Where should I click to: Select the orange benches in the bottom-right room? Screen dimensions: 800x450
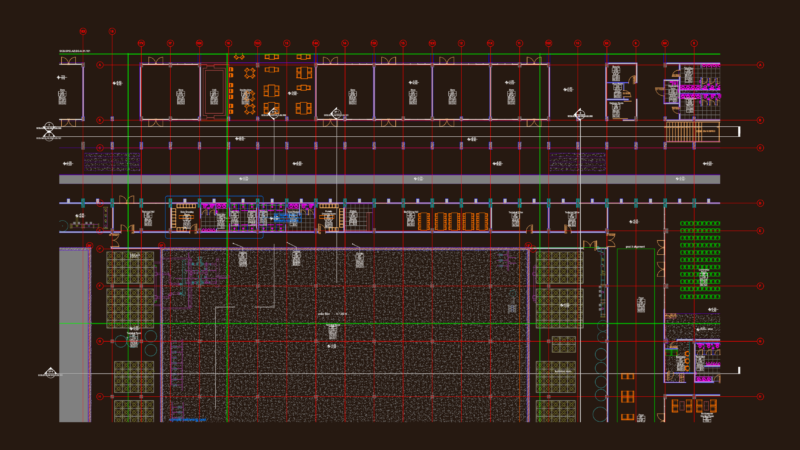pos(694,406)
